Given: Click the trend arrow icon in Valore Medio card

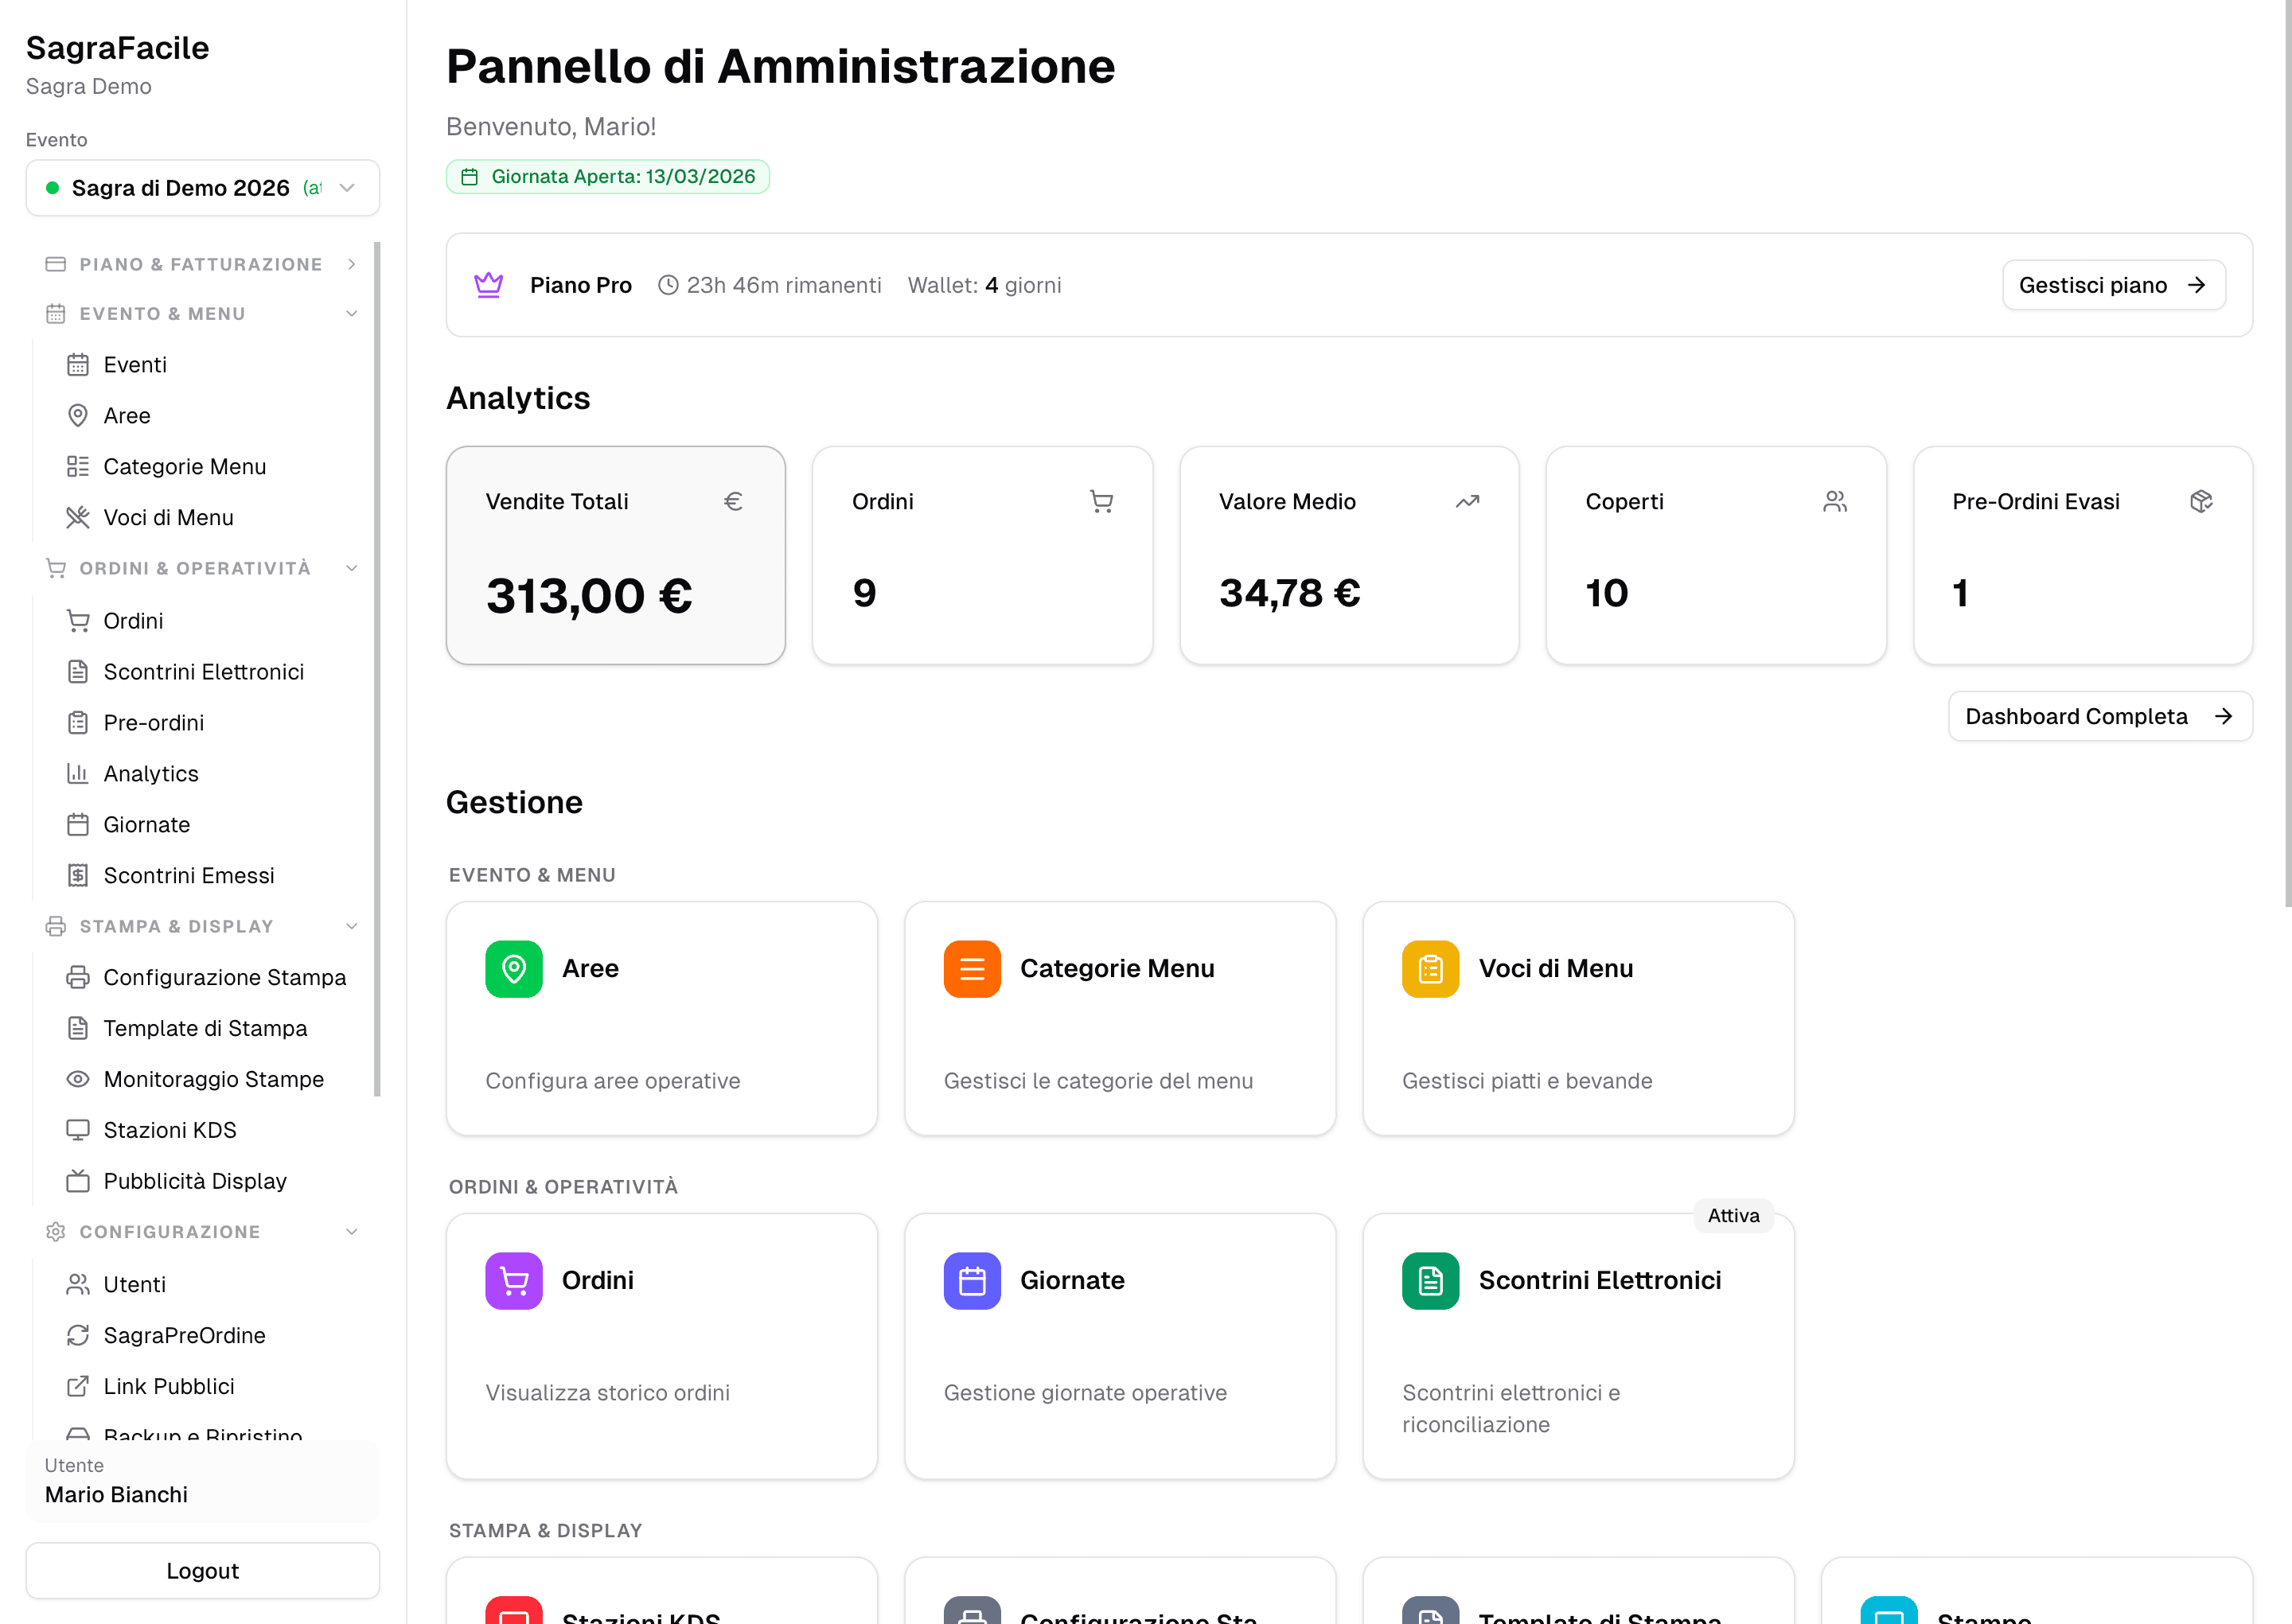Looking at the screenshot, I should [1467, 501].
